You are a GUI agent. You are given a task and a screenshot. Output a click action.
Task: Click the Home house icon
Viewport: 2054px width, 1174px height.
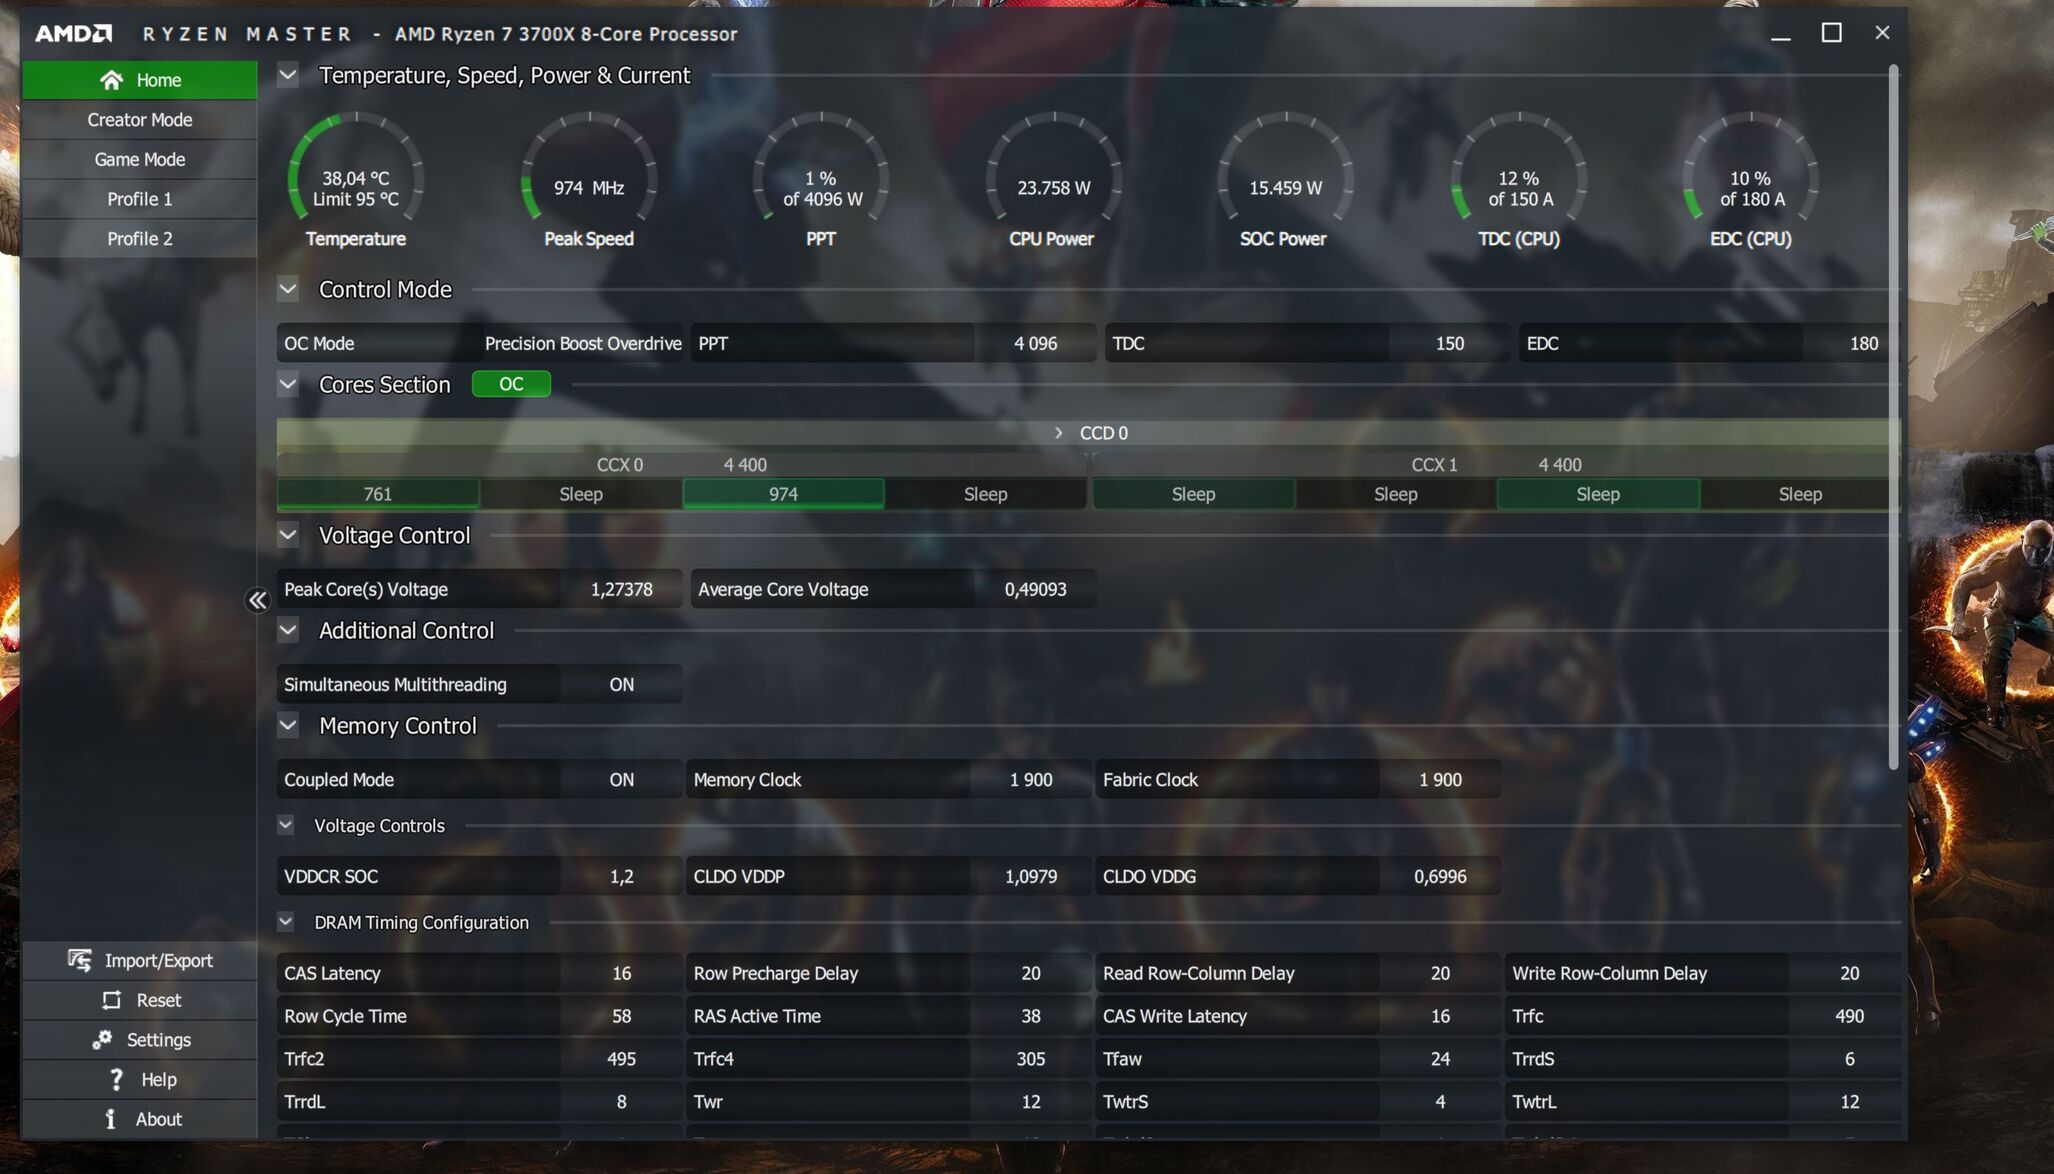point(111,80)
